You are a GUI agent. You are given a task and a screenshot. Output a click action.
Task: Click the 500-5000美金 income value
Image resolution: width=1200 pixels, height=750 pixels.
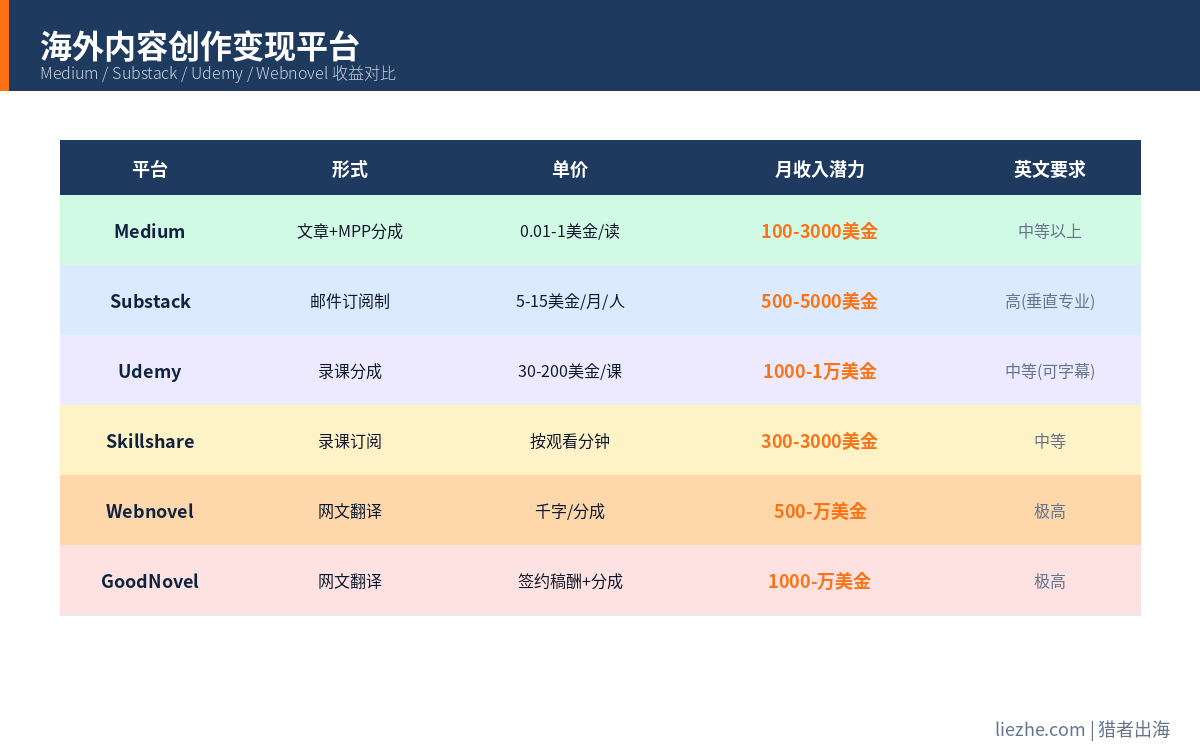tap(820, 301)
